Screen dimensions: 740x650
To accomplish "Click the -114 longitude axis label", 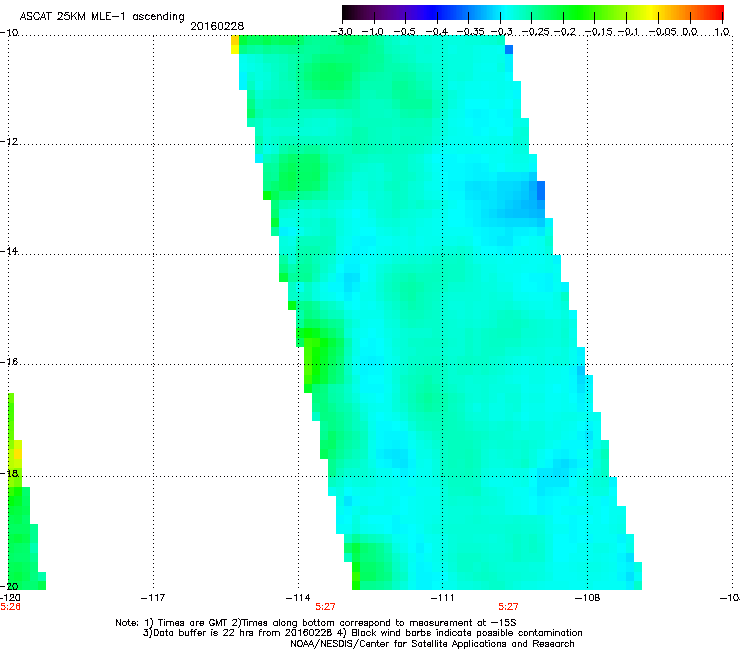I will pyautogui.click(x=298, y=598).
